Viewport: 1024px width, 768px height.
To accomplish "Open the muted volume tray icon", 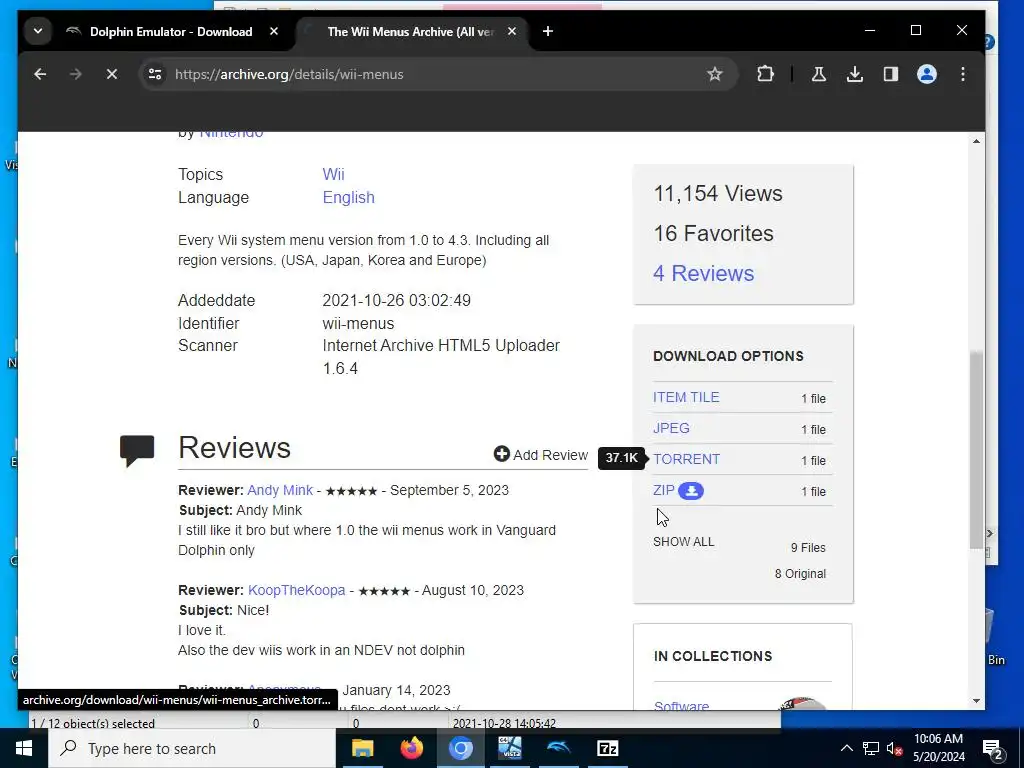I will (x=894, y=748).
